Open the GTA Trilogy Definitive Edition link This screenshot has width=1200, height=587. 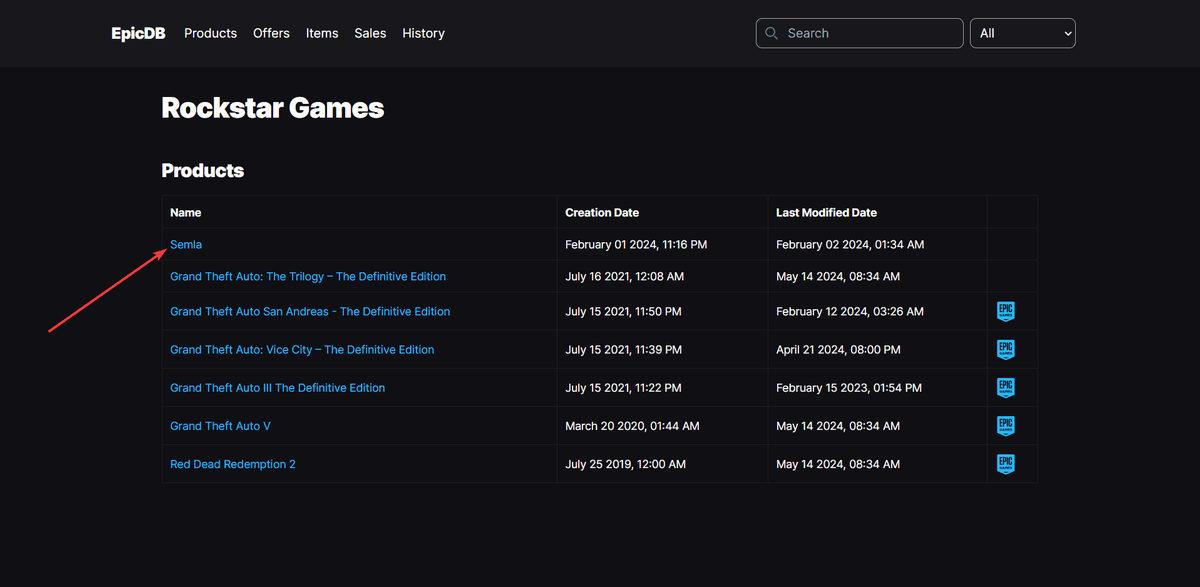point(308,276)
